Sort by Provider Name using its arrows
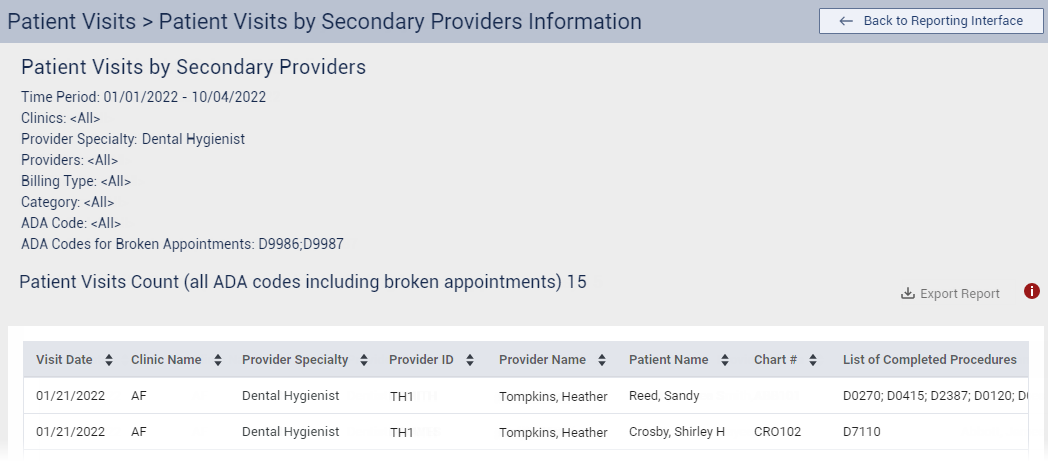Image resolution: width=1048 pixels, height=462 pixels. coord(602,360)
